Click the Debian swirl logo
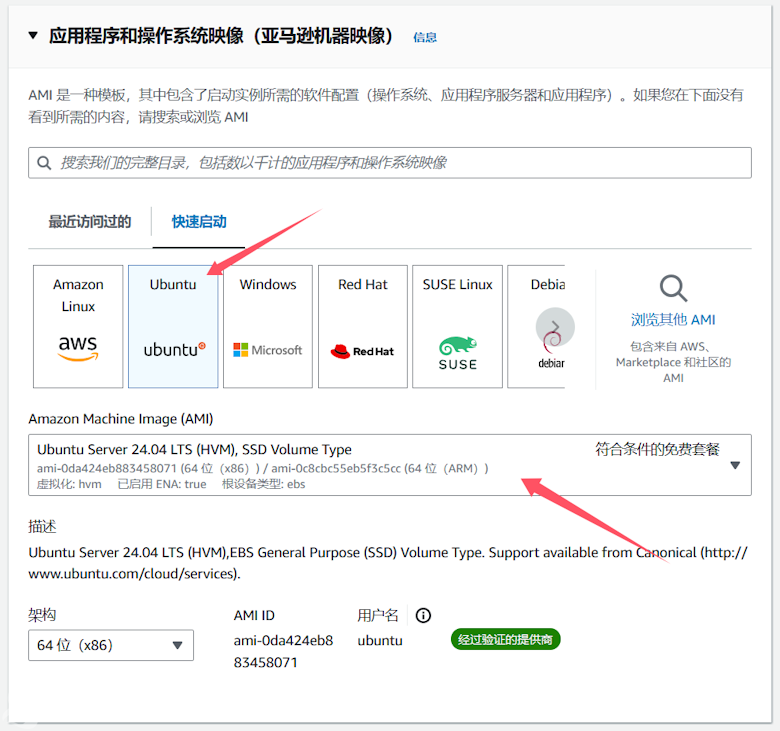The image size is (780, 731). 551,343
